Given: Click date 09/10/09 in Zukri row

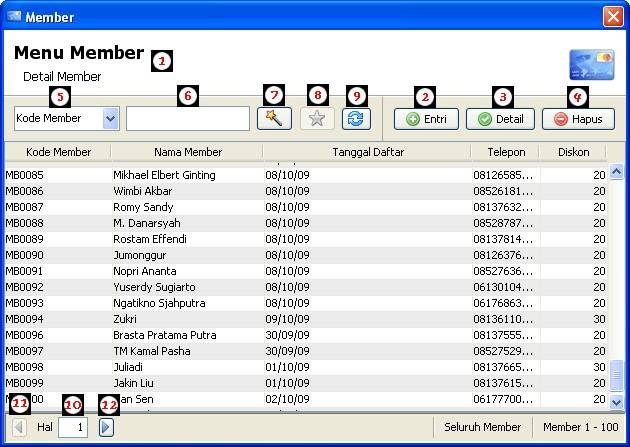Looking at the screenshot, I should (287, 319).
